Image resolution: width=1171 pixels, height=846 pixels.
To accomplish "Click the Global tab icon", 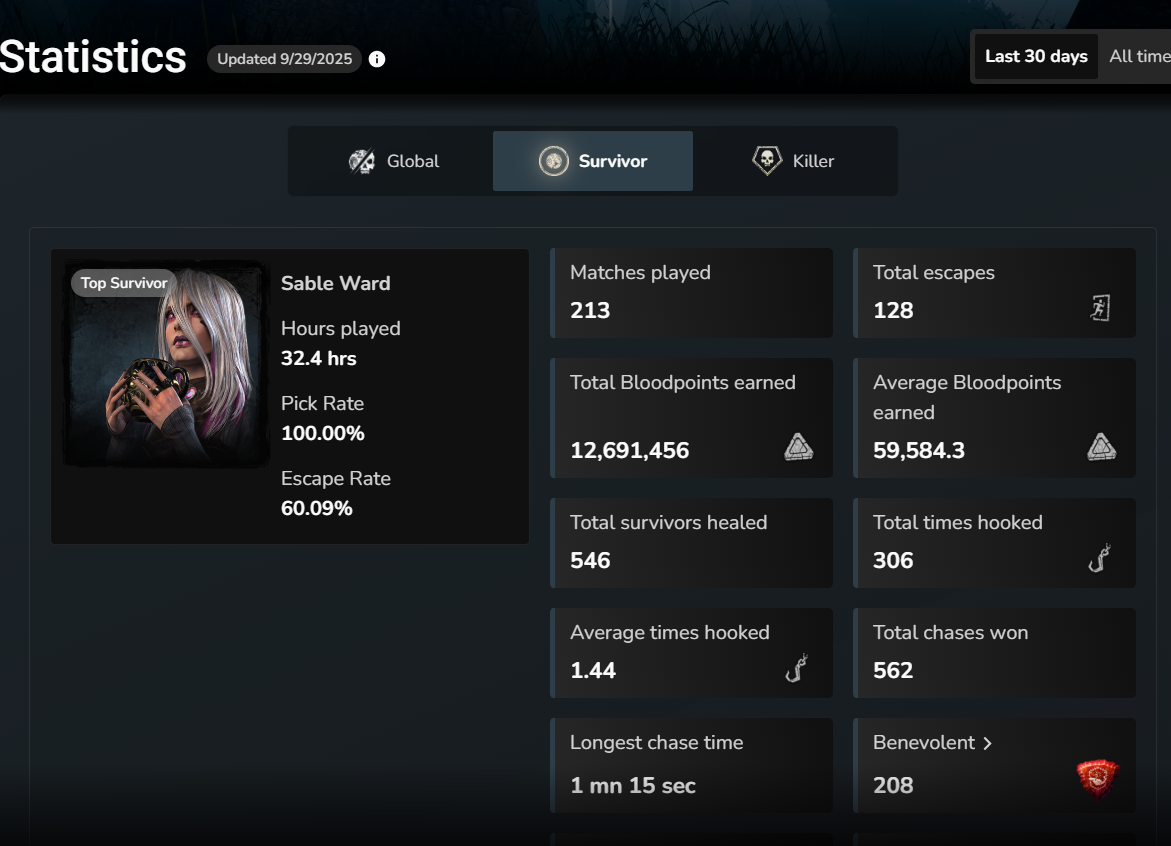I will pyautogui.click(x=362, y=161).
